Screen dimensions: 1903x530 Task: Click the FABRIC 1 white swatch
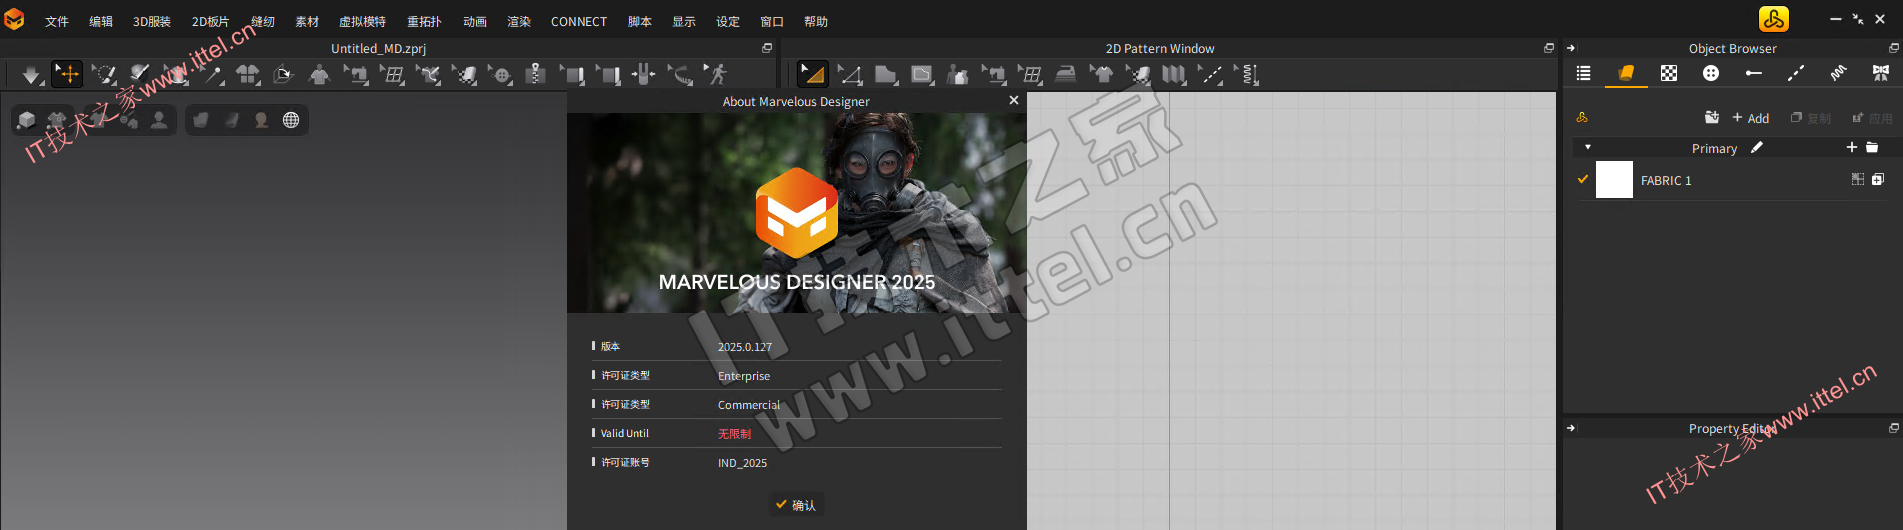(1614, 180)
